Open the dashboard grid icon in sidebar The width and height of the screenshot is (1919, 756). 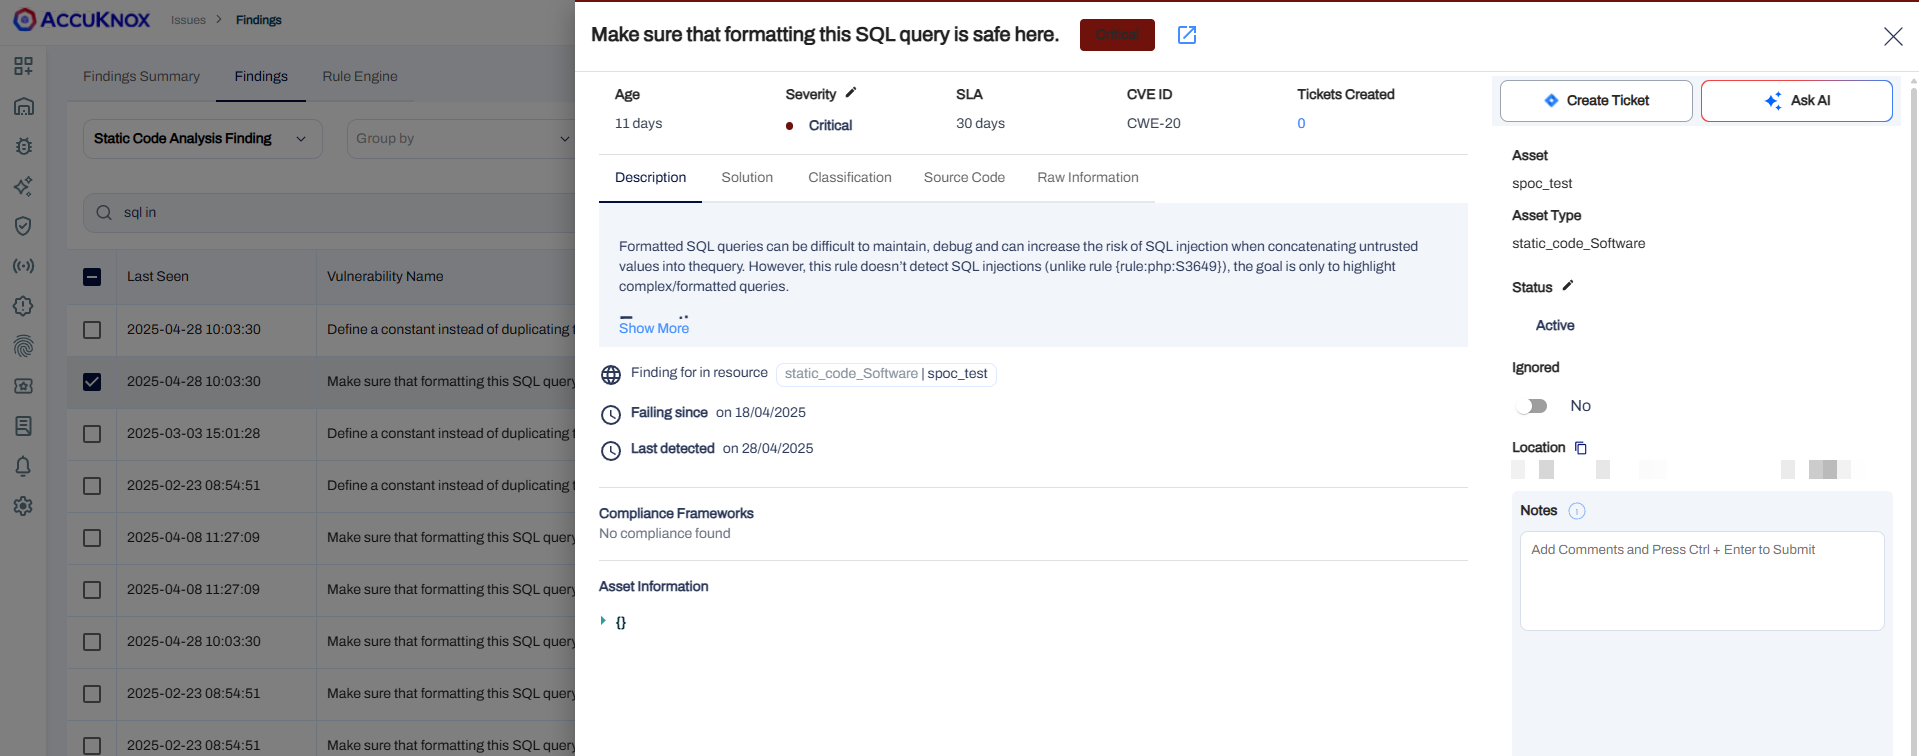click(23, 66)
